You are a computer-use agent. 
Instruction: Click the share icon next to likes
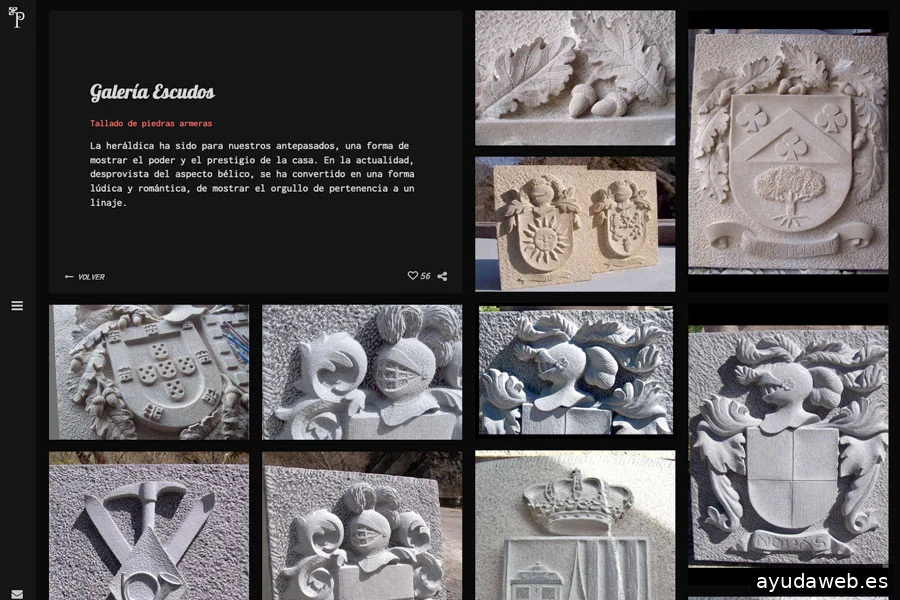[442, 276]
